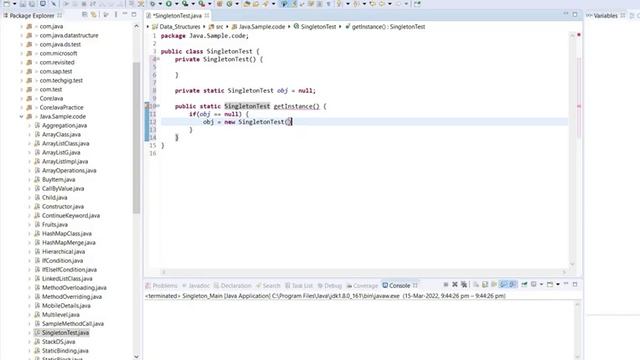Expand the com.java package node
640x360 pixels.
point(21,26)
